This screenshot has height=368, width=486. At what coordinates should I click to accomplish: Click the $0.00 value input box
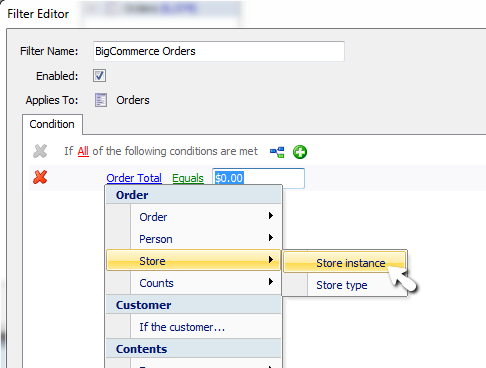coord(258,178)
